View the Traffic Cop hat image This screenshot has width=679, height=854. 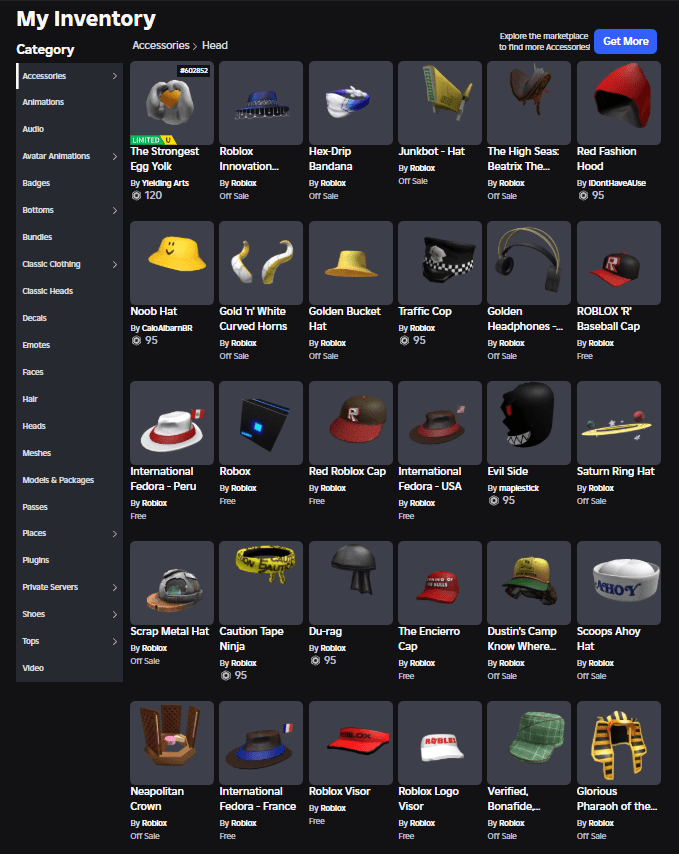pyautogui.click(x=440, y=263)
